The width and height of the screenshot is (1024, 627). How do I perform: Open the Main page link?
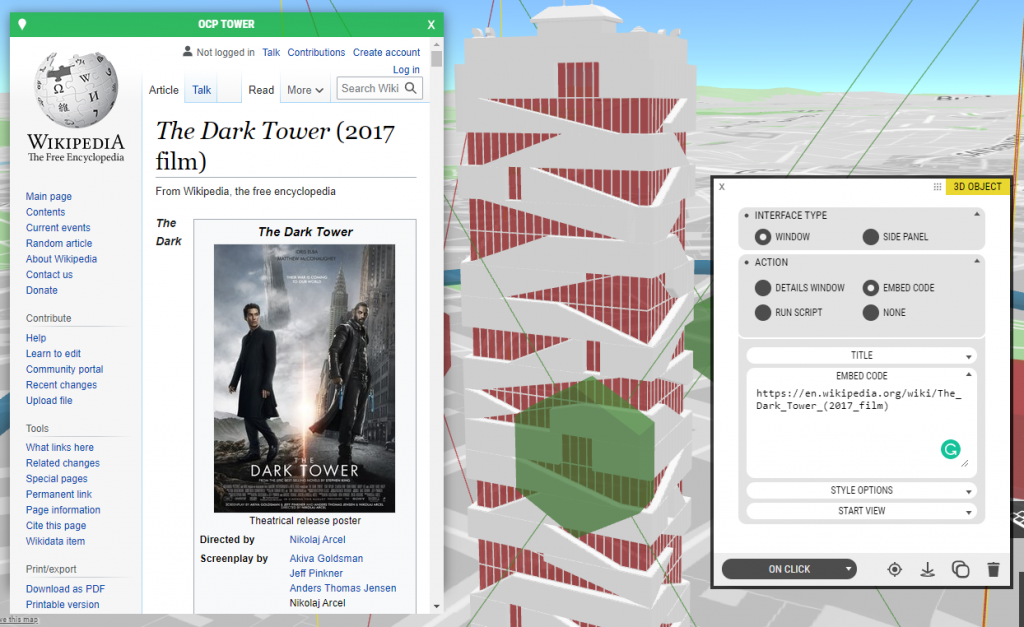tap(49, 196)
